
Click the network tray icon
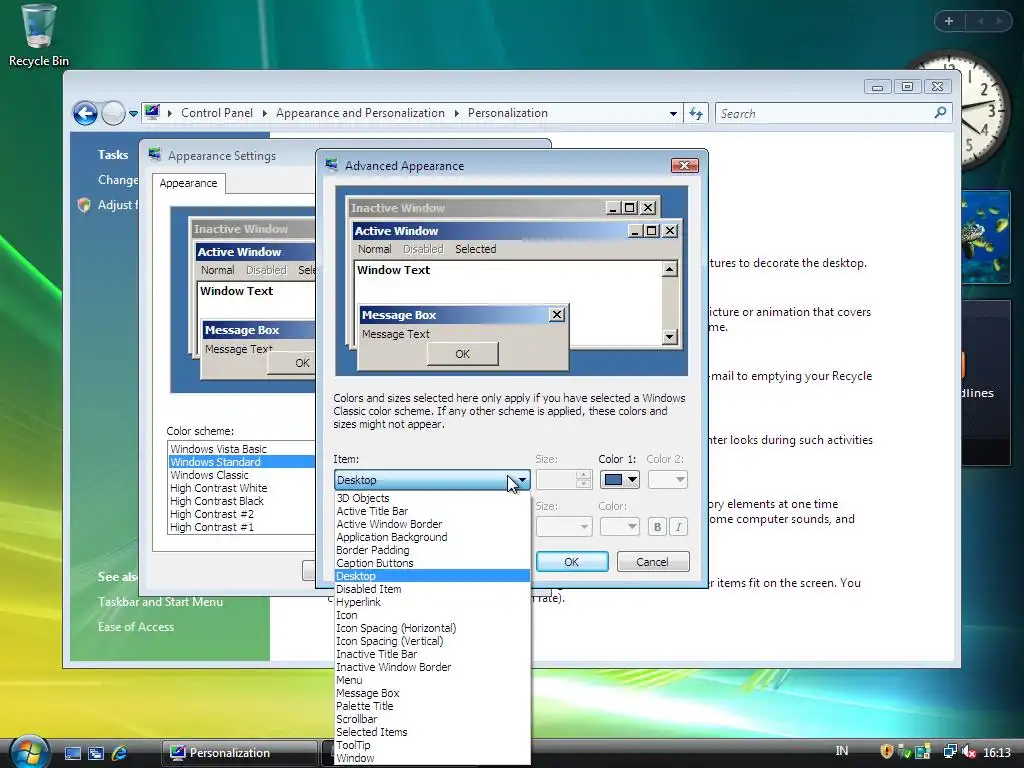[x=950, y=752]
